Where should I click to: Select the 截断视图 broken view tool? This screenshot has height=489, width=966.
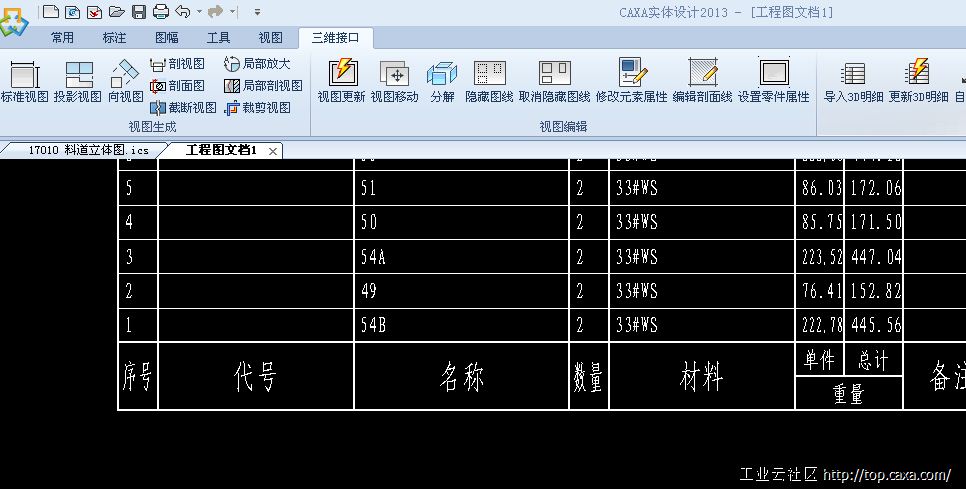coord(184,108)
